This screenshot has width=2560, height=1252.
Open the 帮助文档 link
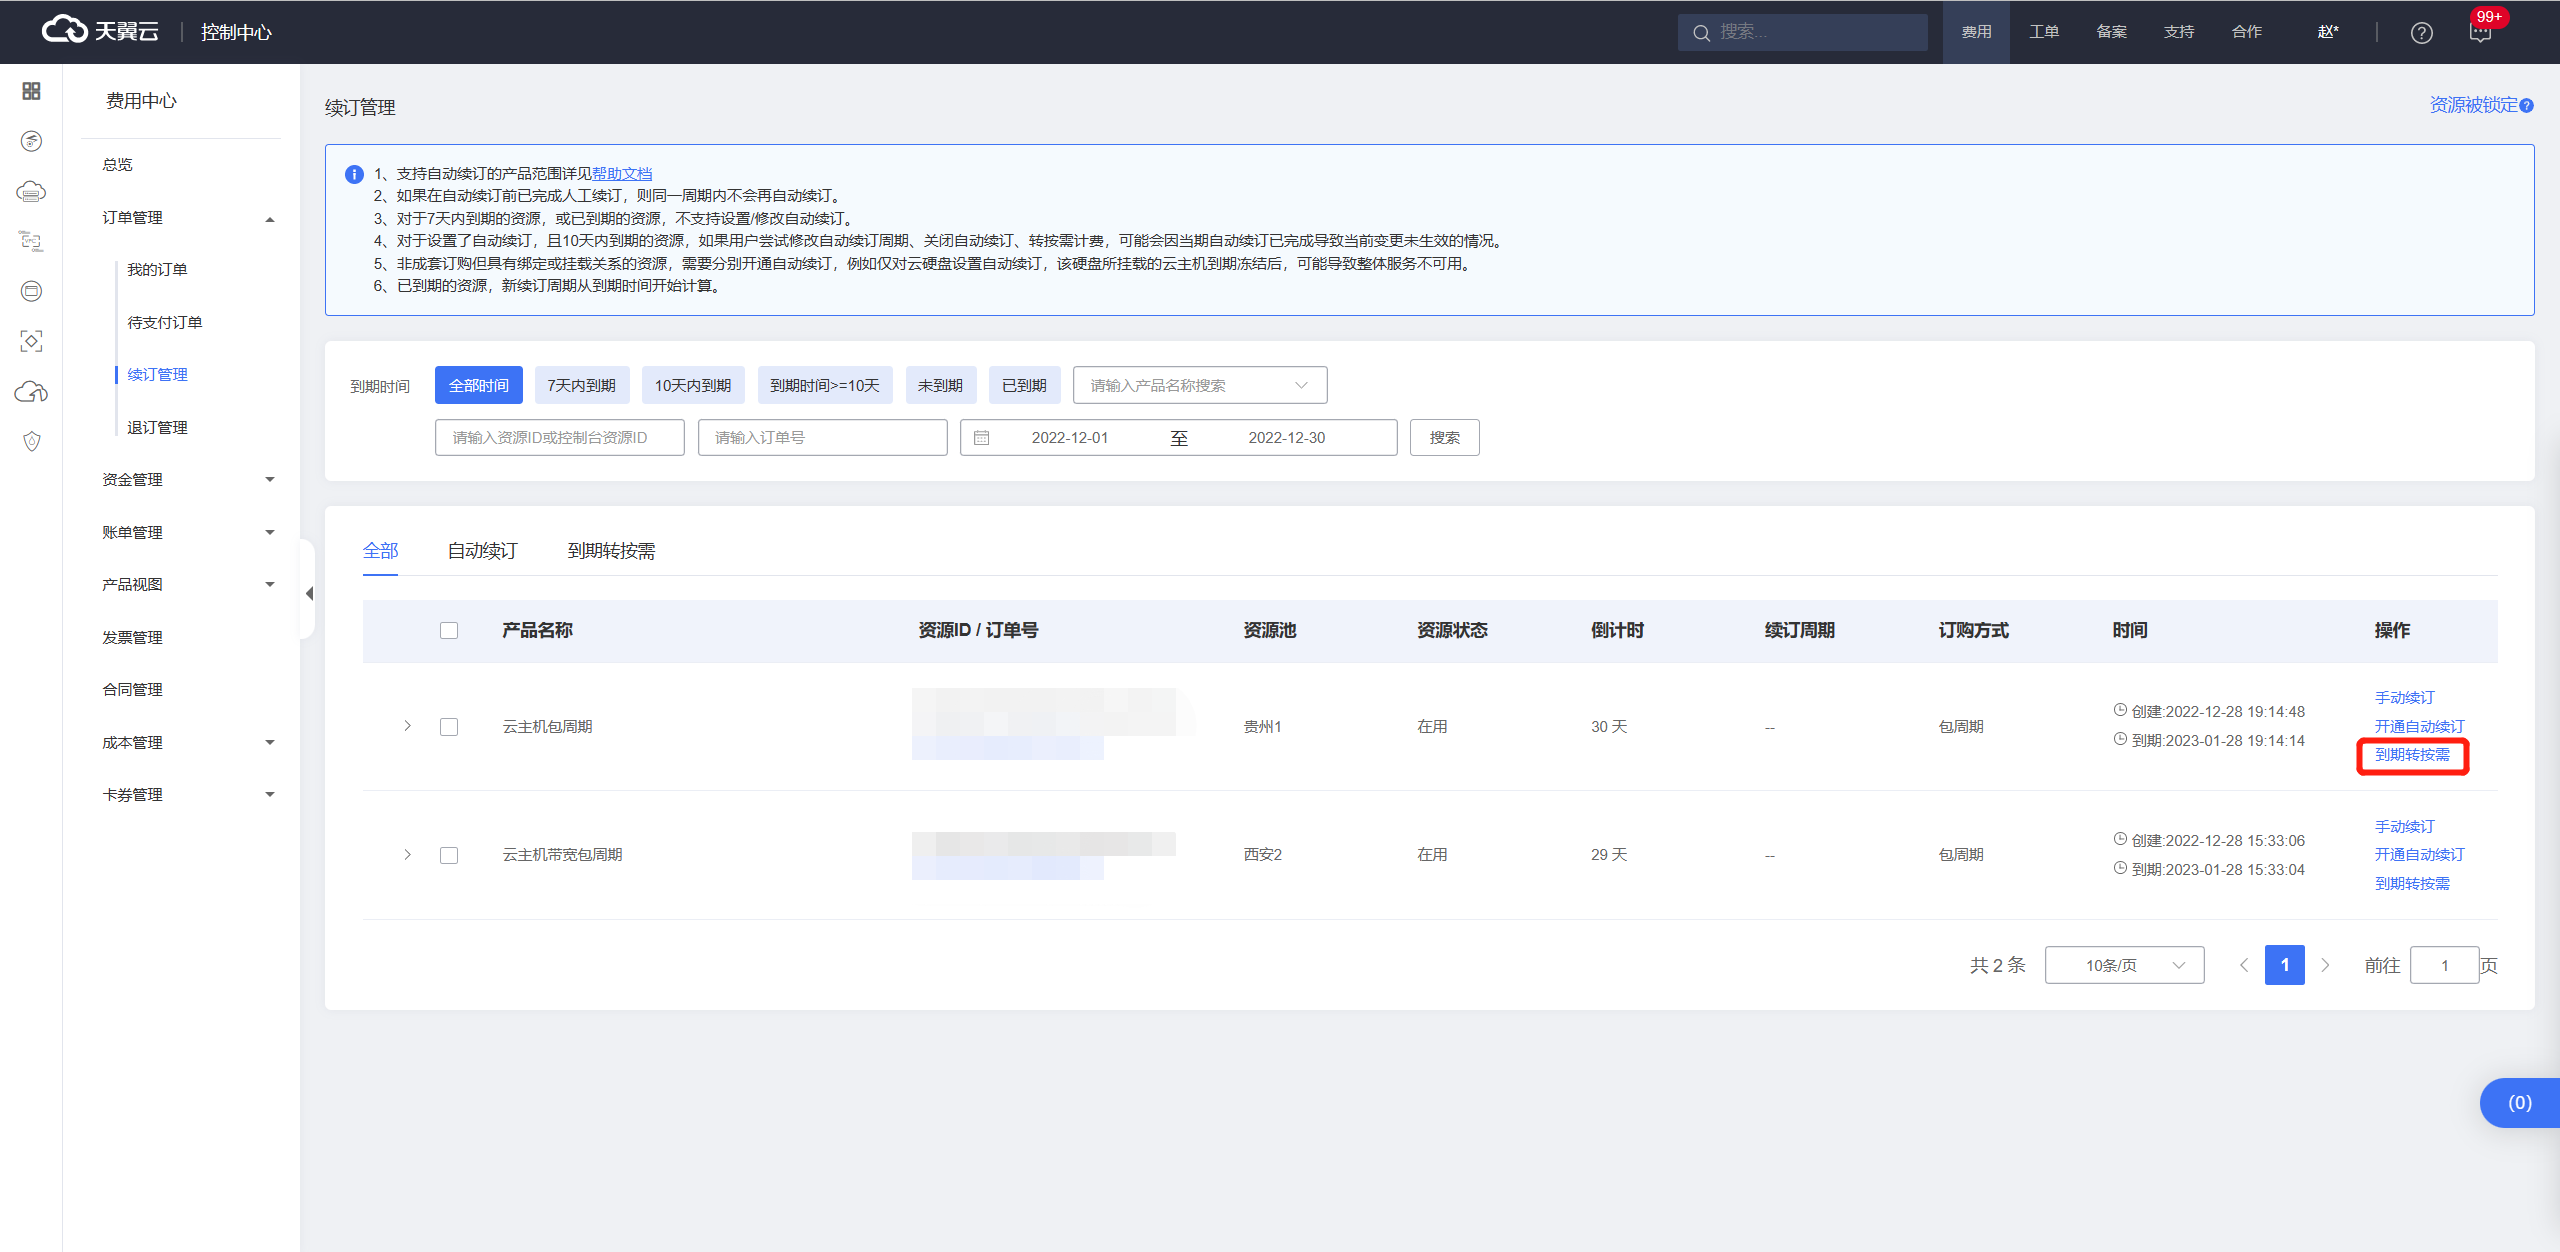622,174
